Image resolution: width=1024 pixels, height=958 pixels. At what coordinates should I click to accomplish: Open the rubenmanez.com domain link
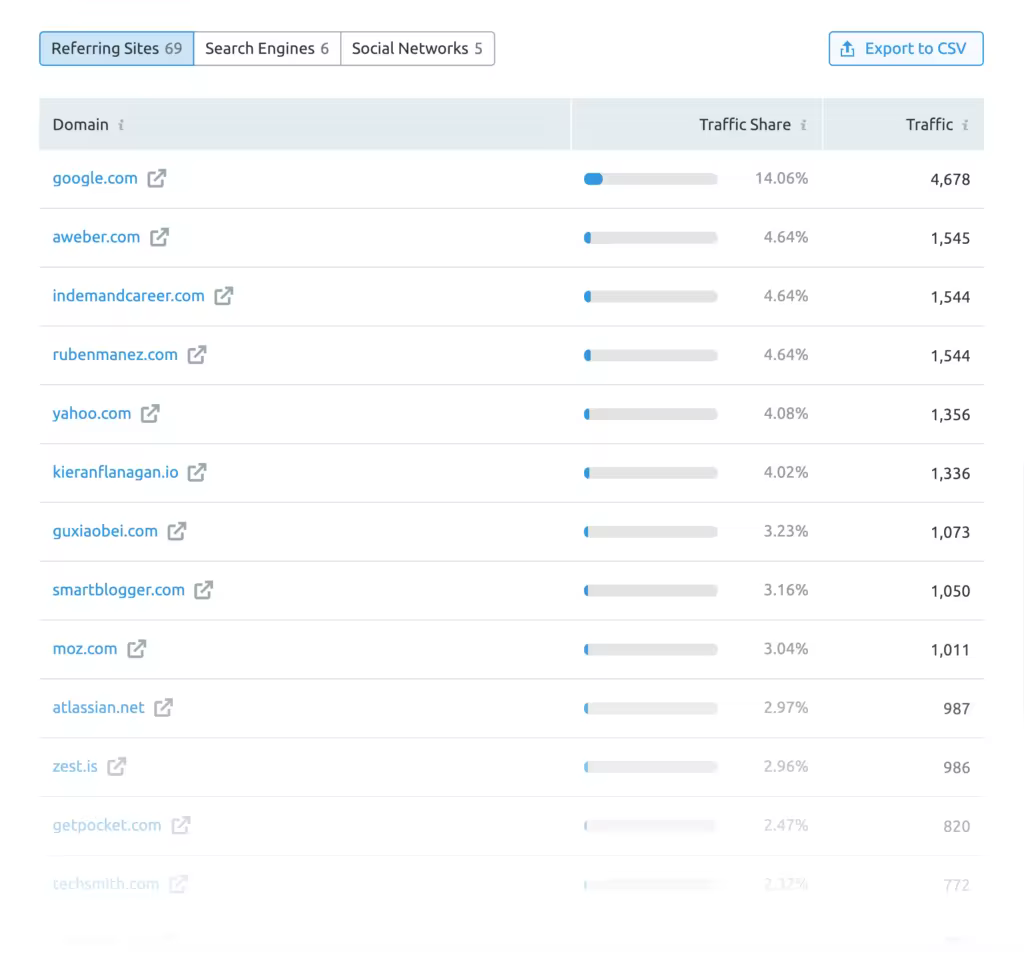[115, 355]
